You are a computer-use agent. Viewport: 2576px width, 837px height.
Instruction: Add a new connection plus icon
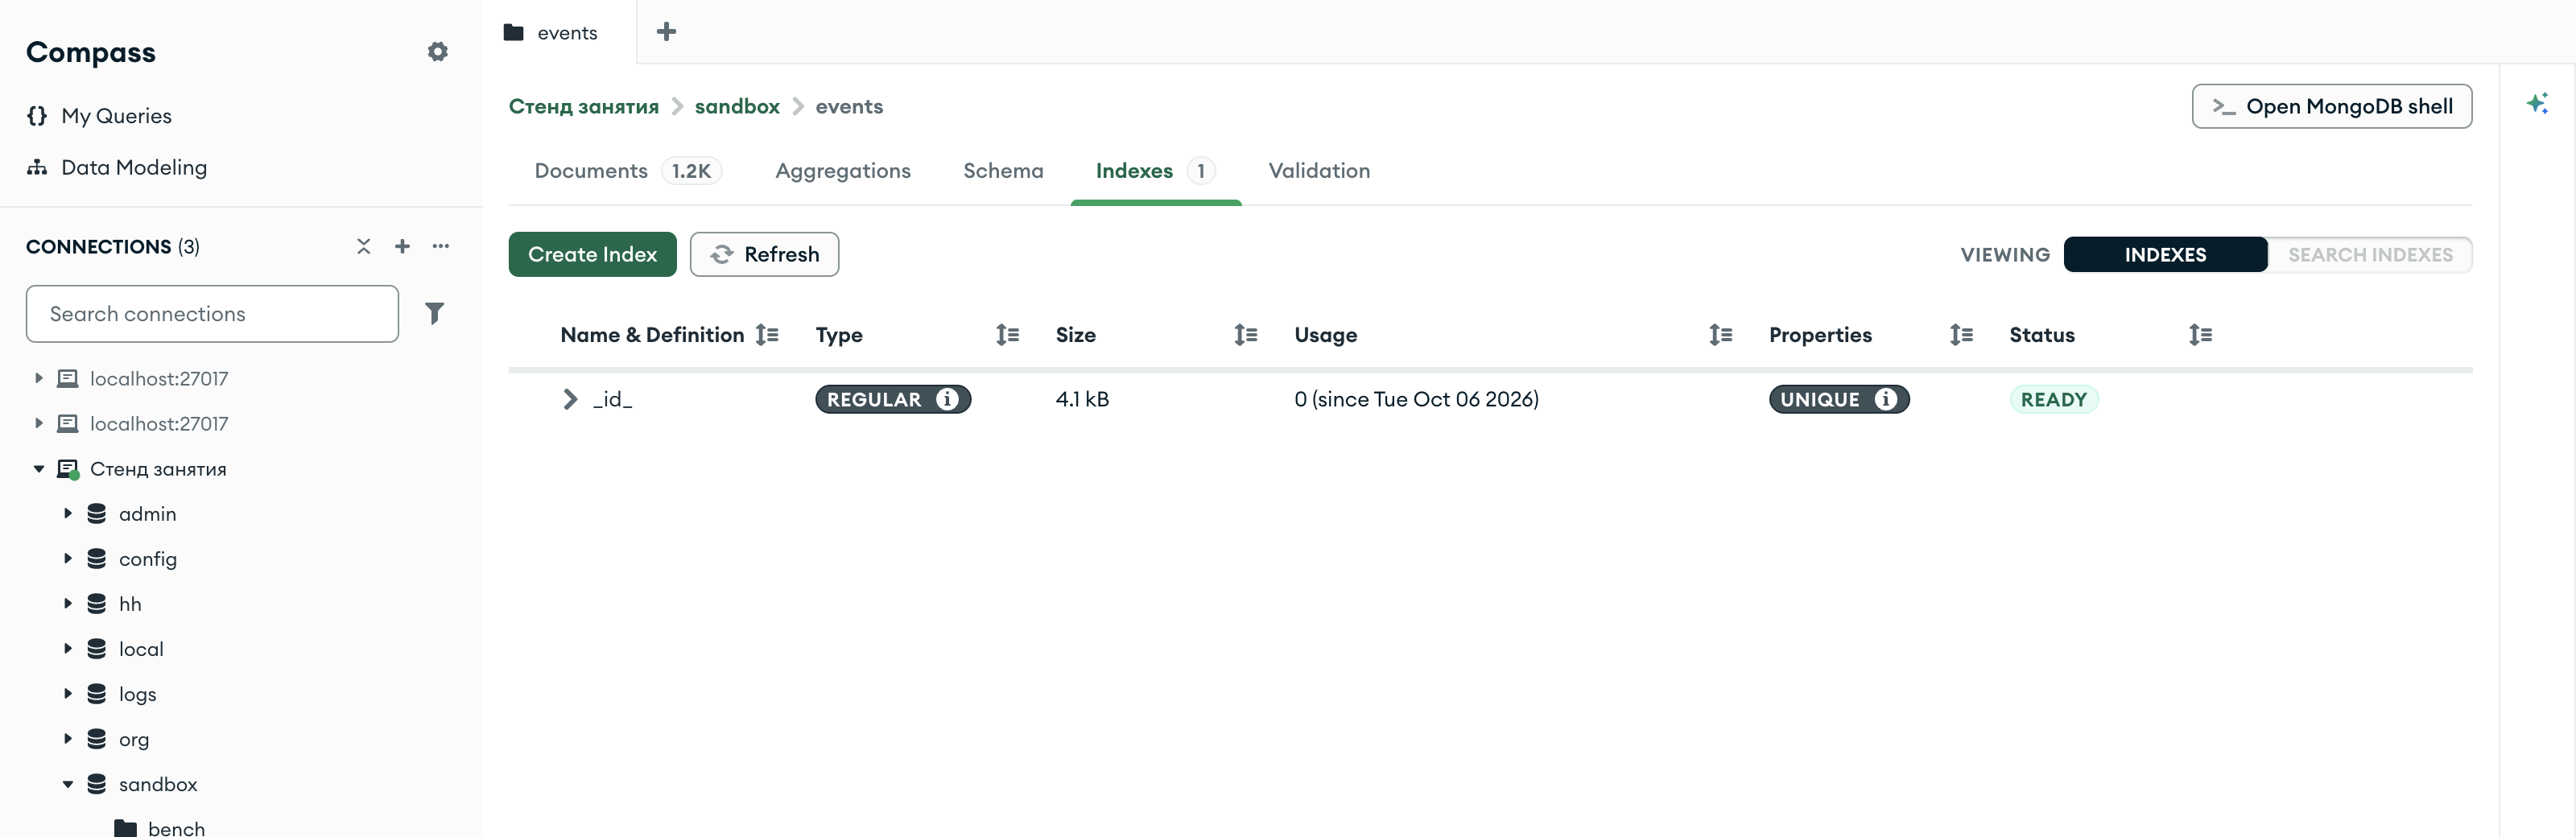402,246
